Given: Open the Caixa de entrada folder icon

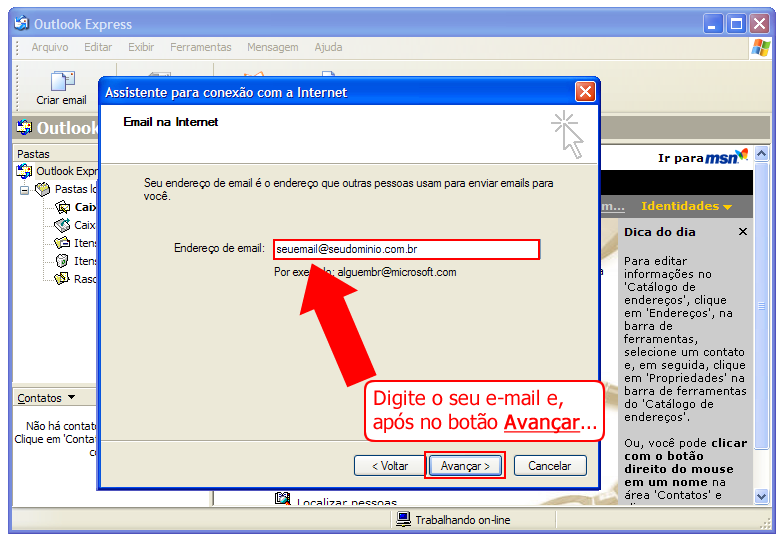Looking at the screenshot, I should coord(62,207).
